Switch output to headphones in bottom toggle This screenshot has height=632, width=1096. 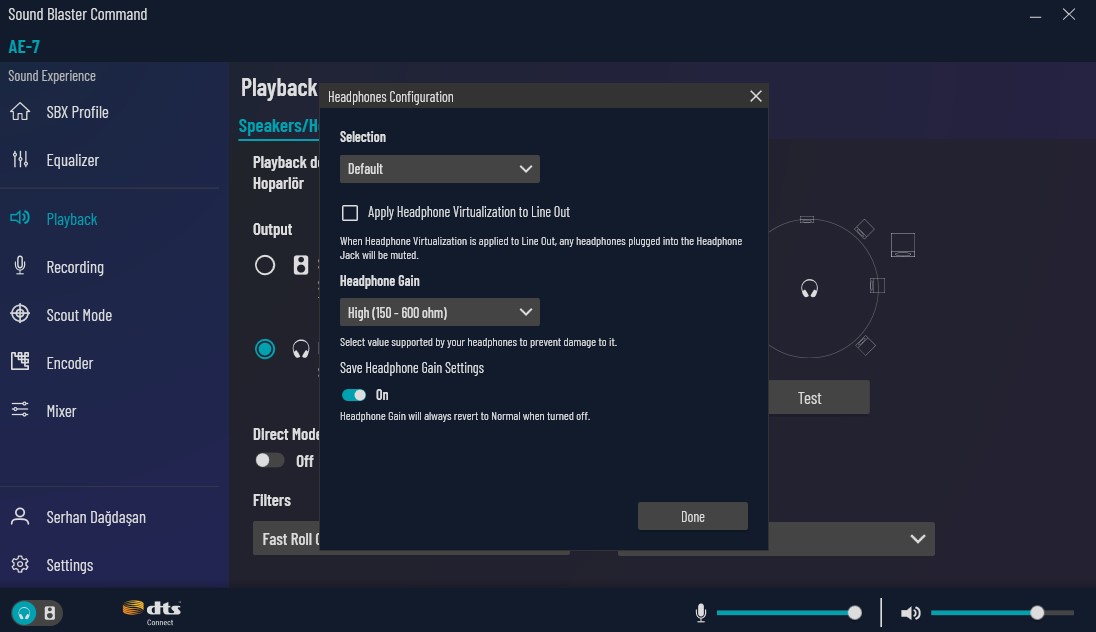point(24,613)
